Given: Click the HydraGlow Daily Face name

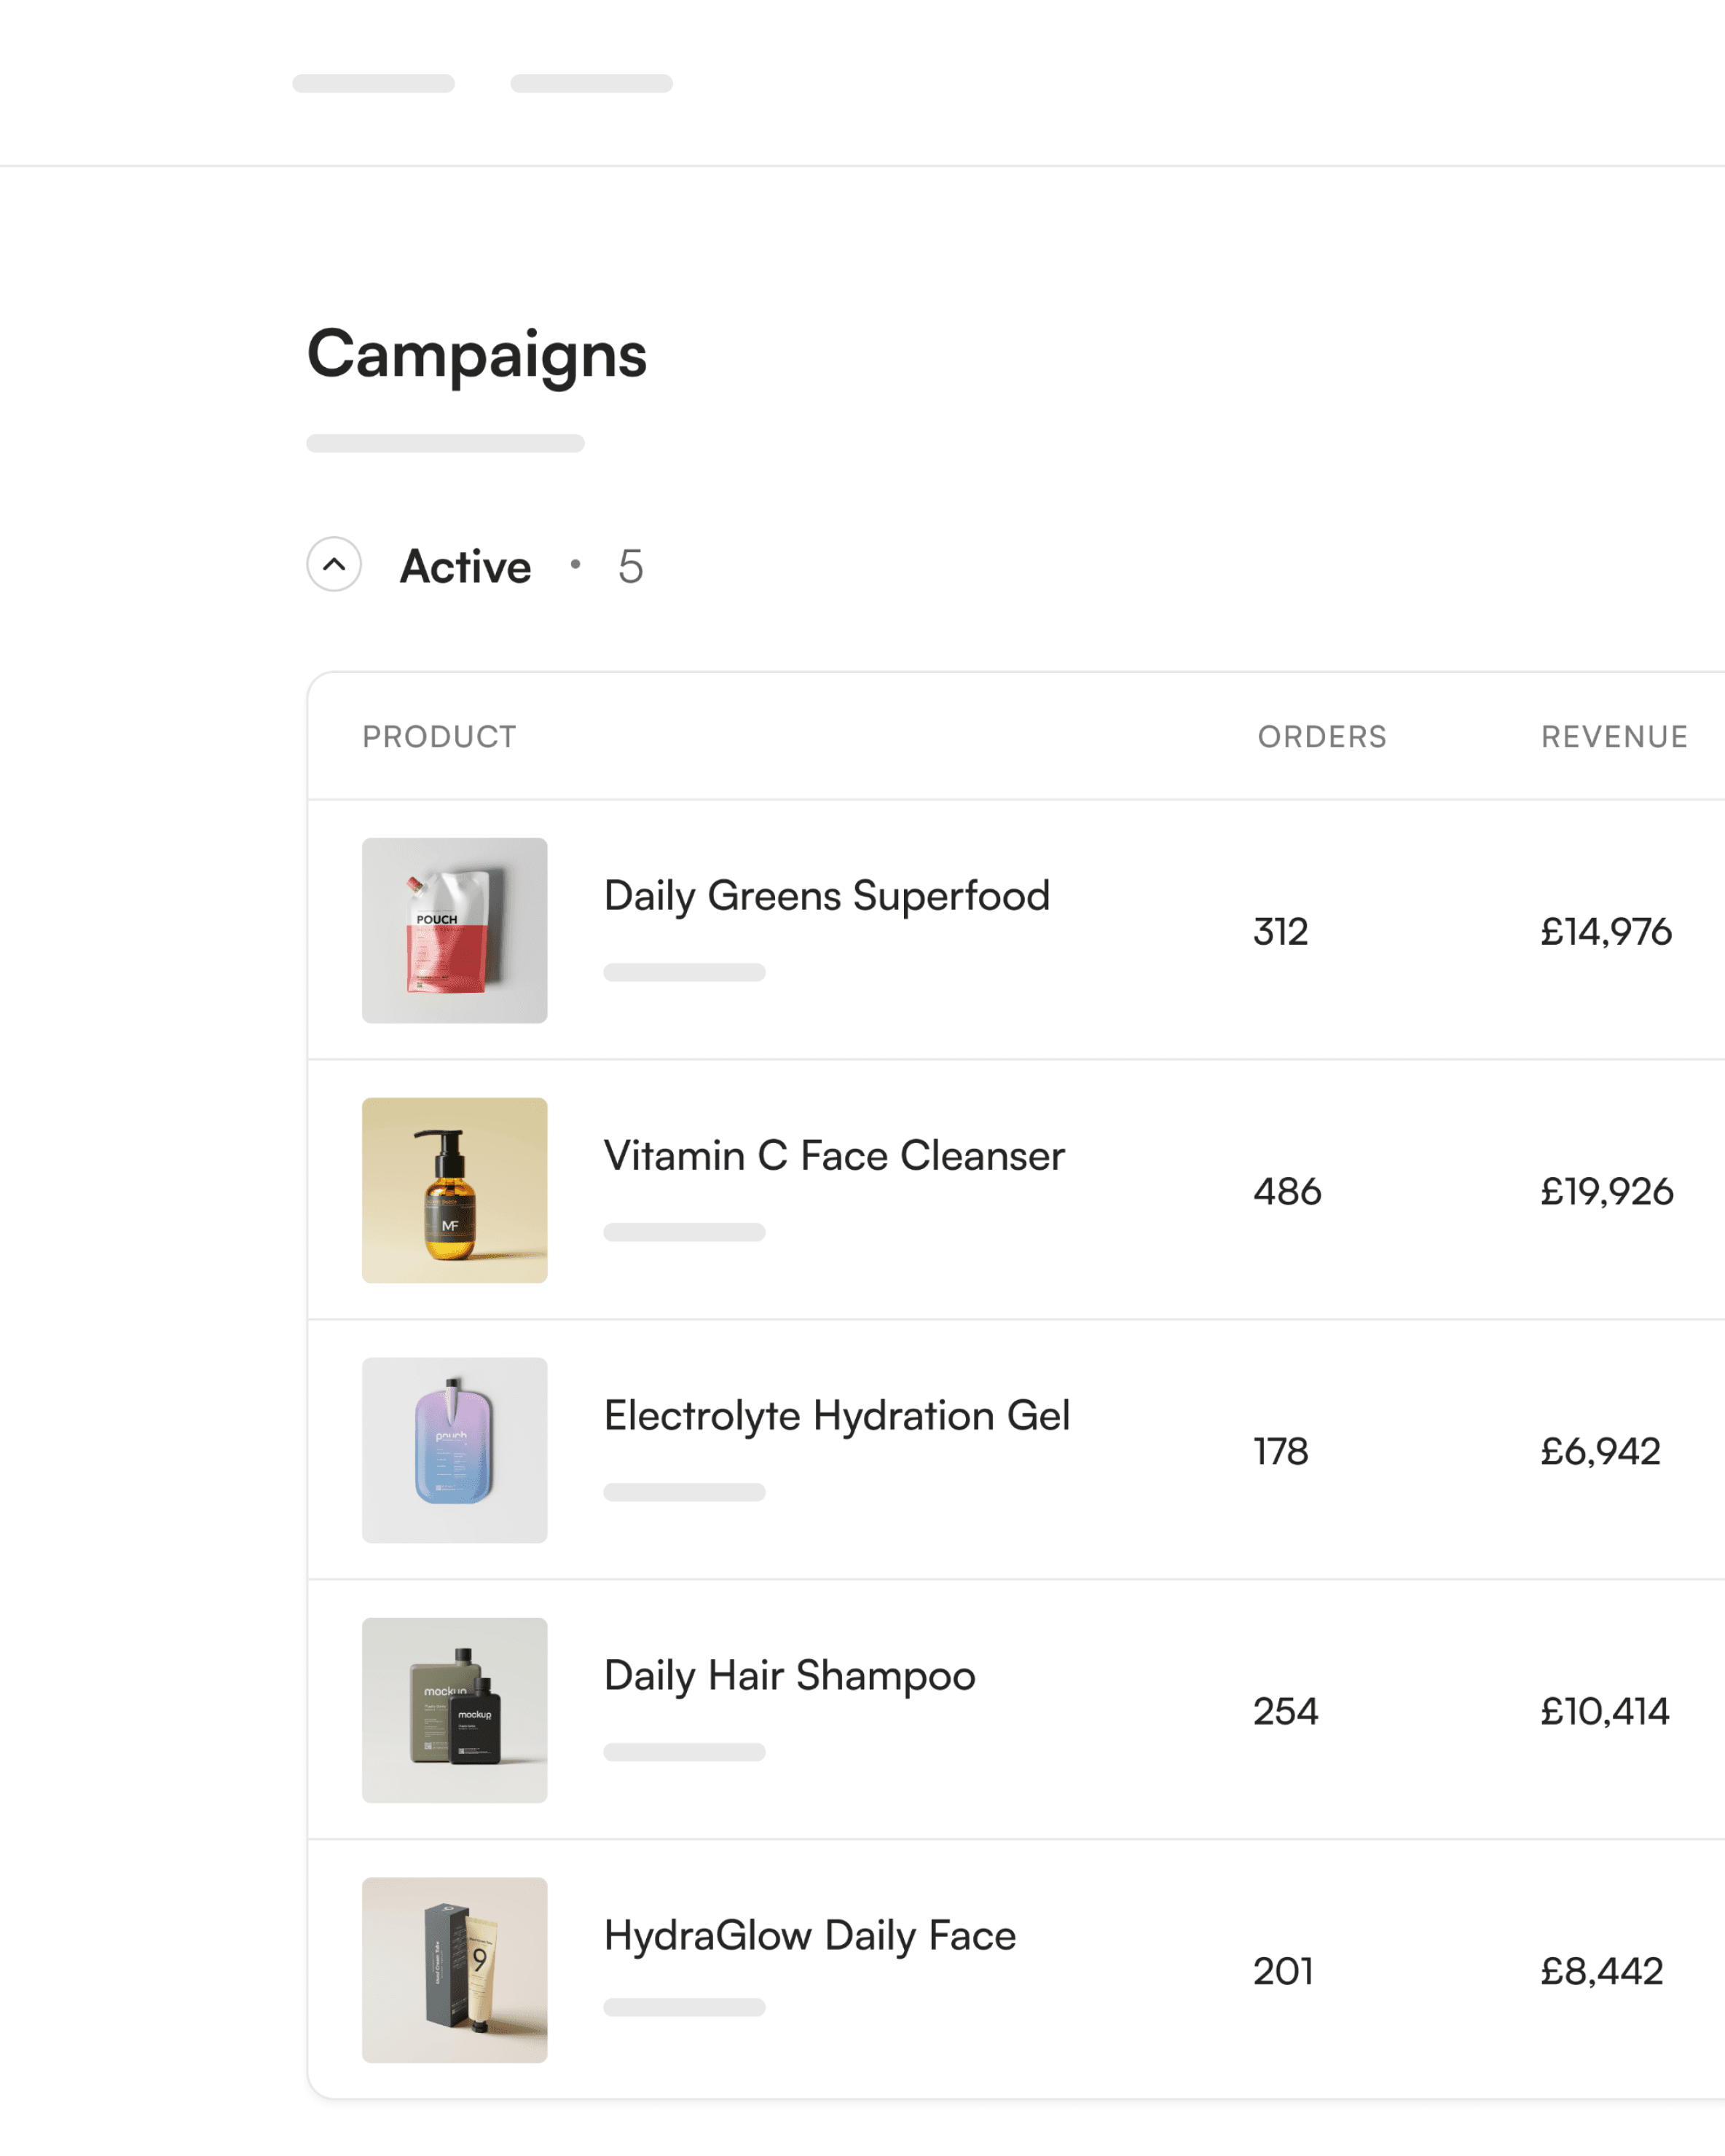Looking at the screenshot, I should [809, 1936].
